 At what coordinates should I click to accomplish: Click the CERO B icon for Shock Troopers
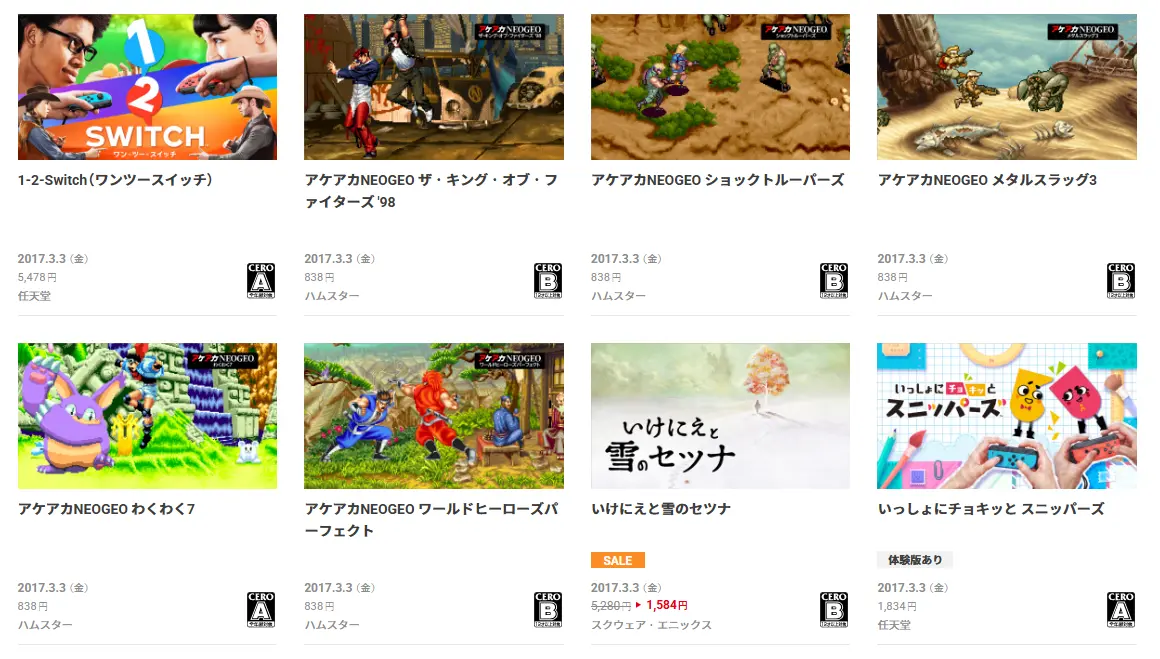tap(834, 280)
